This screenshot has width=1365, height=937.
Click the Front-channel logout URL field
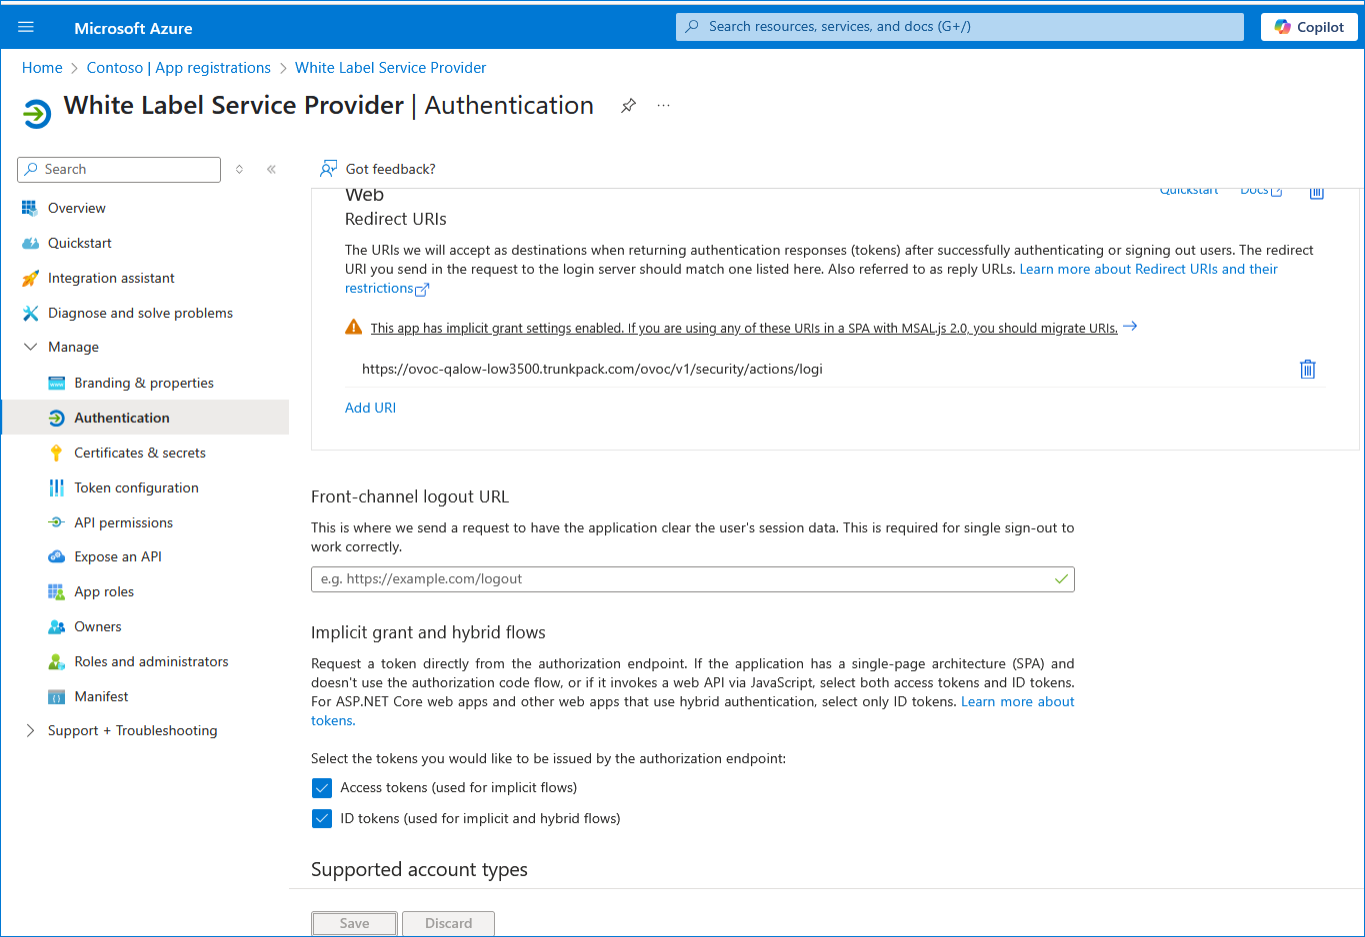tap(680, 579)
